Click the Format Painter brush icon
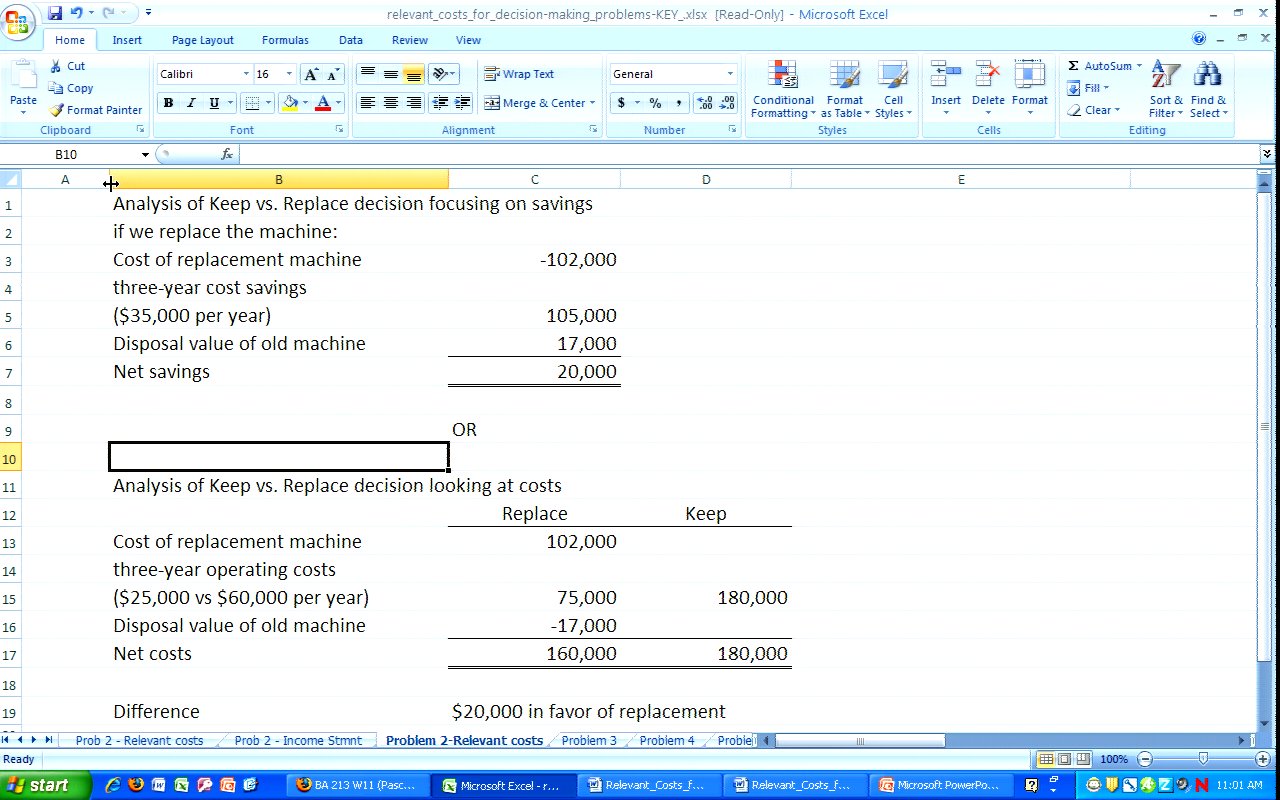This screenshot has width=1280, height=800. coord(57,110)
